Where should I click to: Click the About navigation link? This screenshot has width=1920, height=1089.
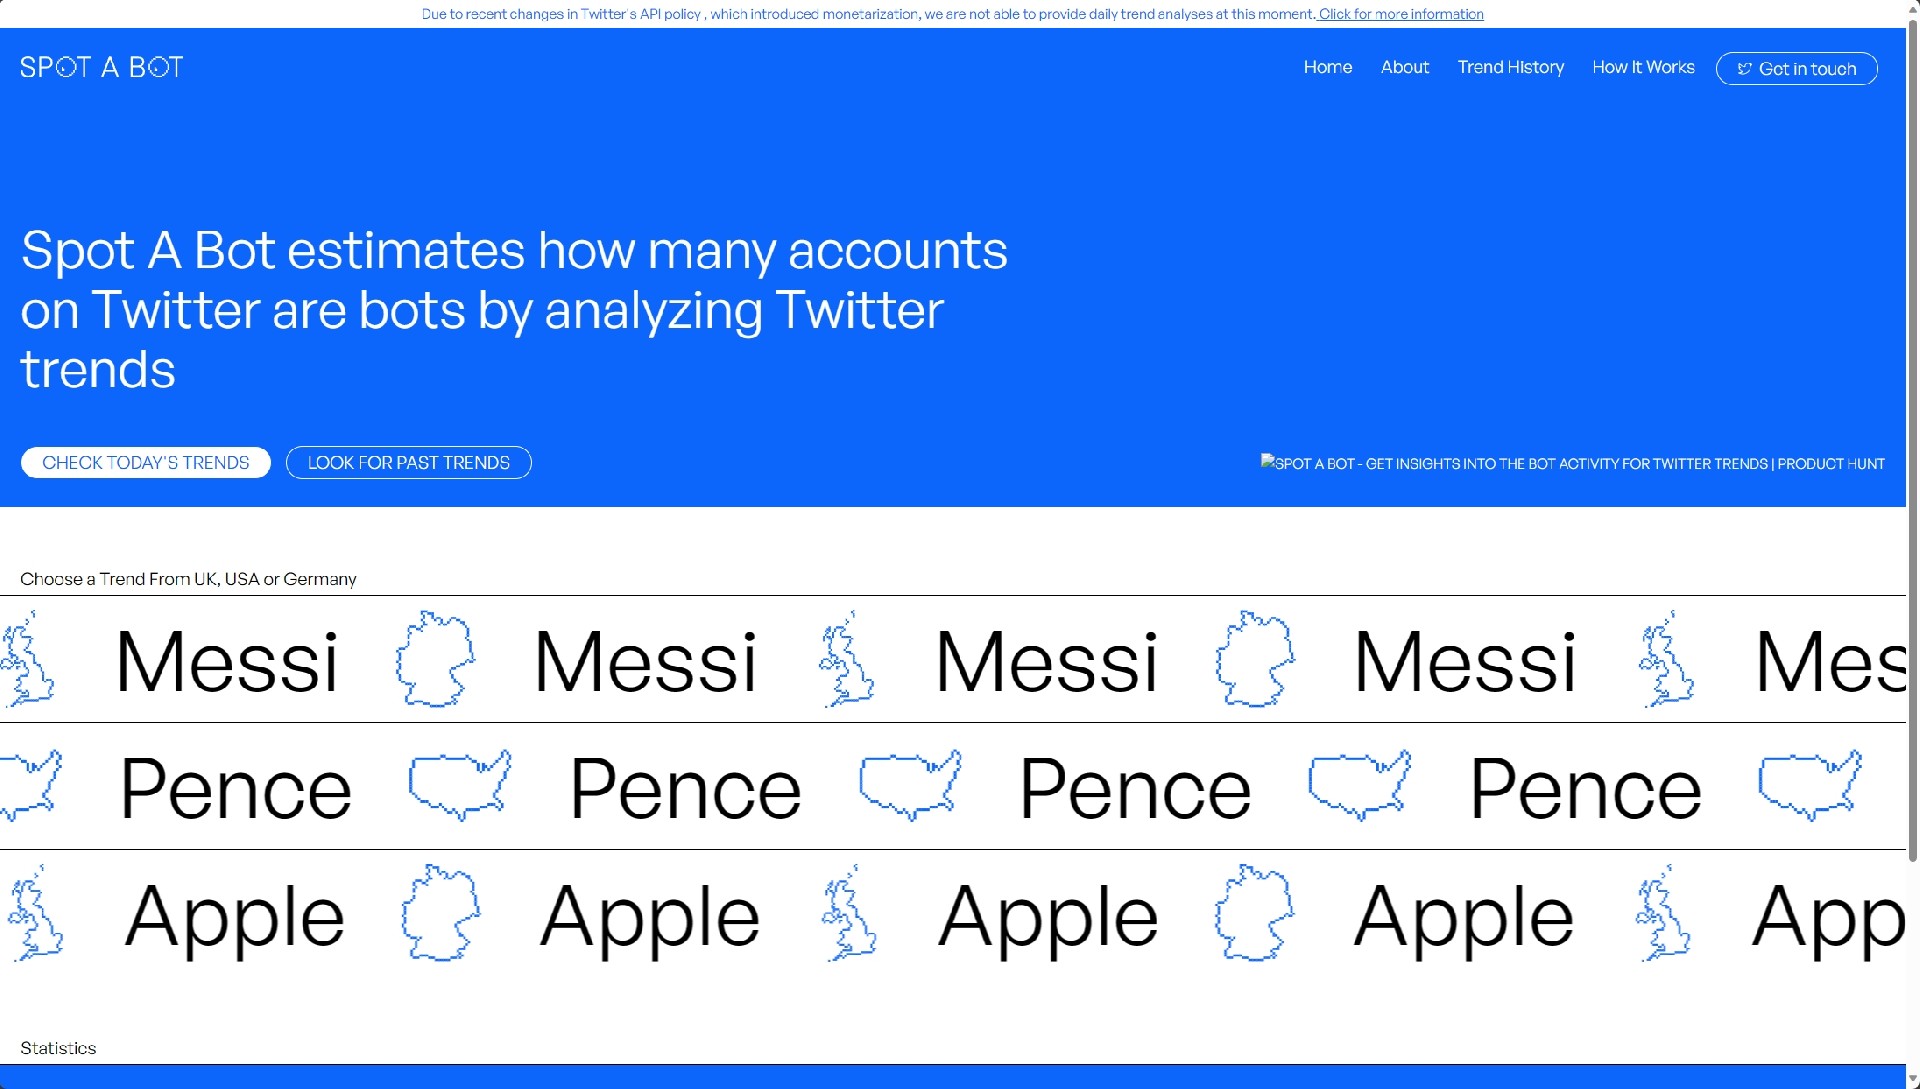(x=1404, y=66)
